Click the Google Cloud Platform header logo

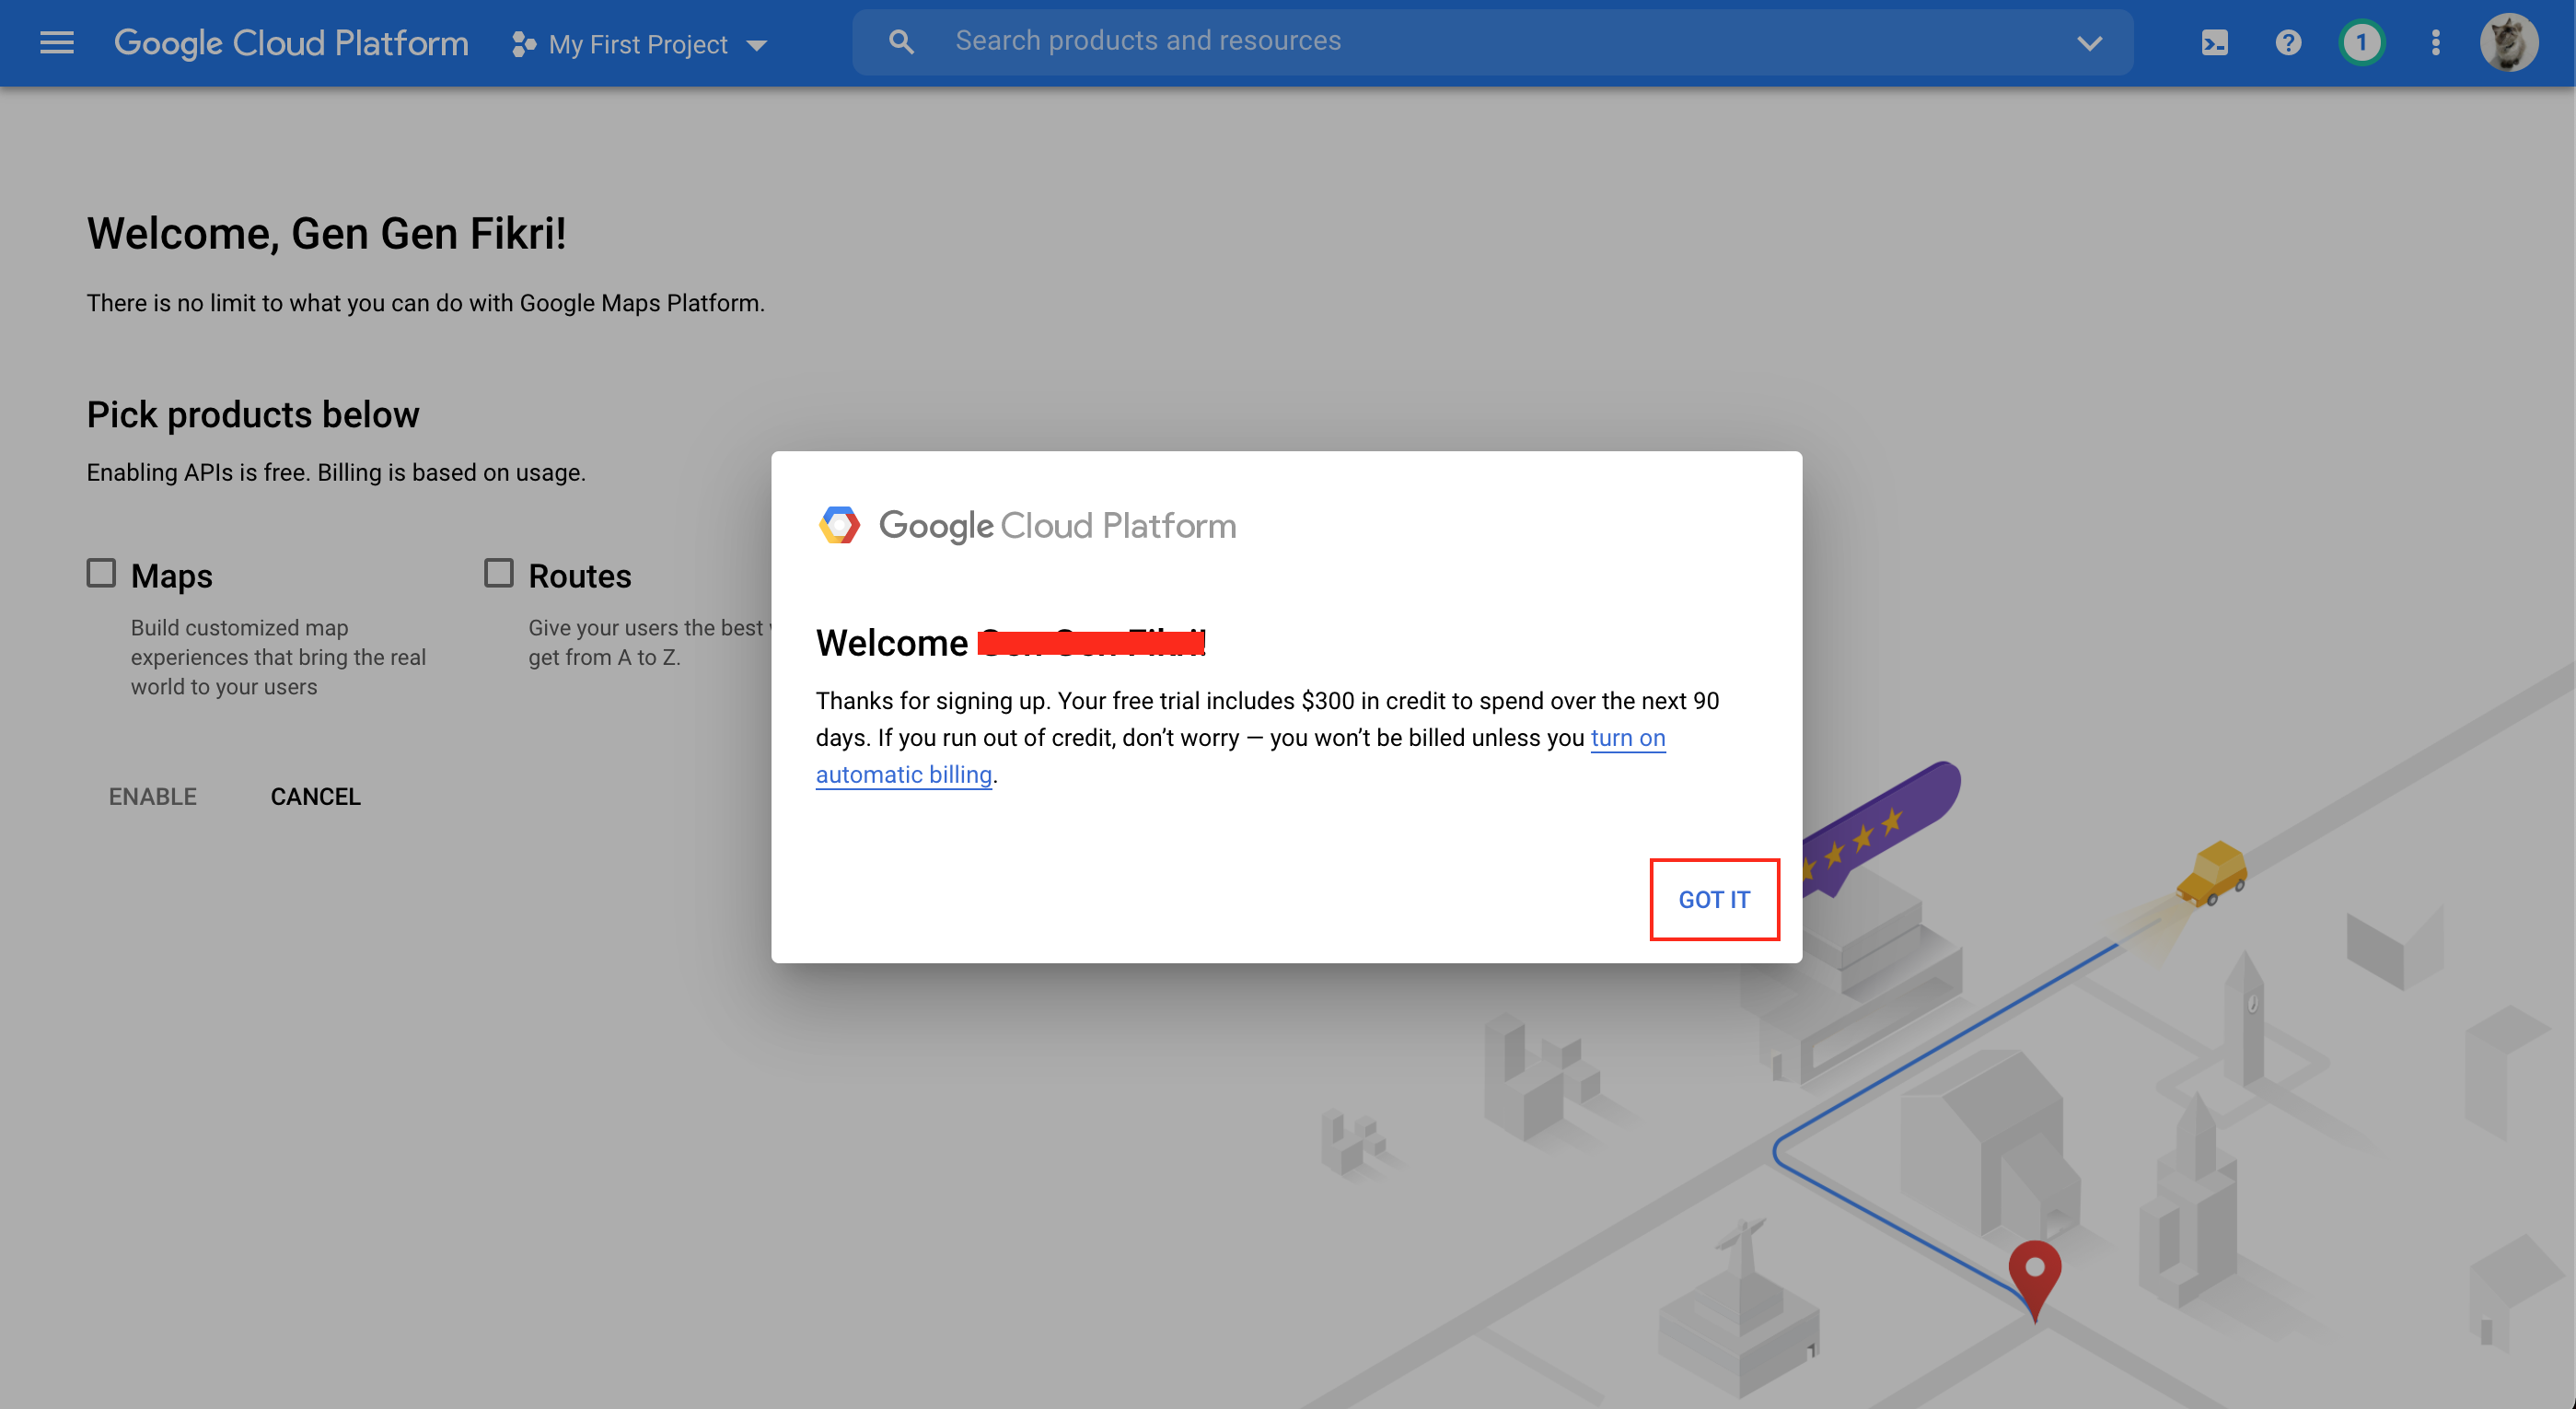pos(291,43)
